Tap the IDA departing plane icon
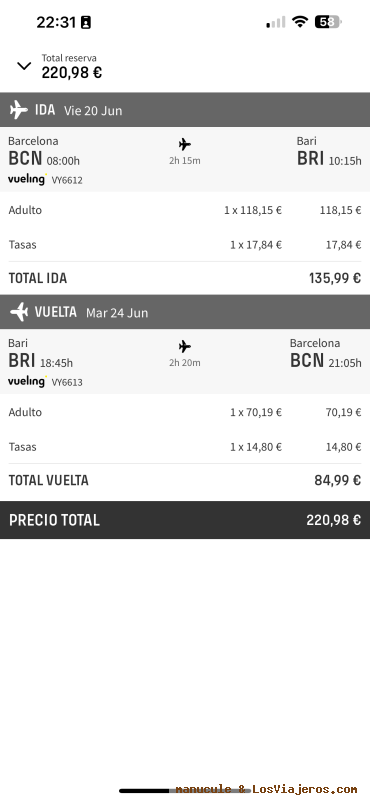 [19, 110]
